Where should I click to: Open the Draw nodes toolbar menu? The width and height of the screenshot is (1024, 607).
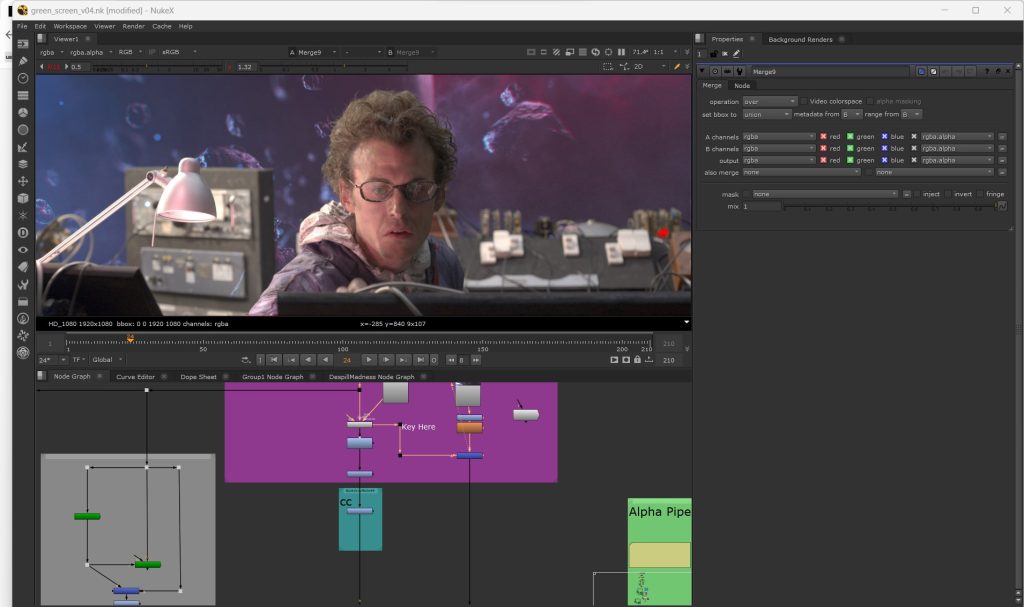pos(23,61)
